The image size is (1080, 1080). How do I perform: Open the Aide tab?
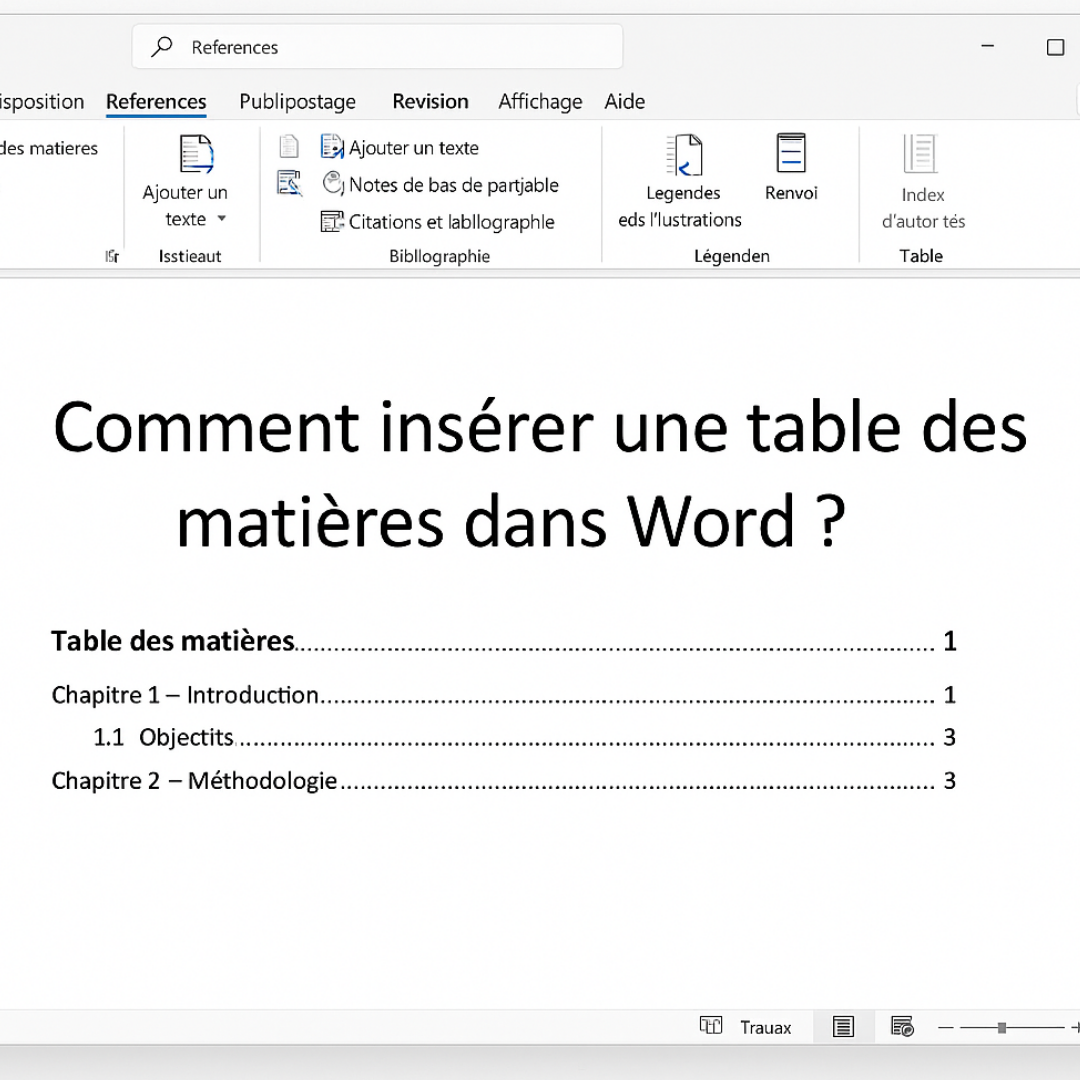625,101
